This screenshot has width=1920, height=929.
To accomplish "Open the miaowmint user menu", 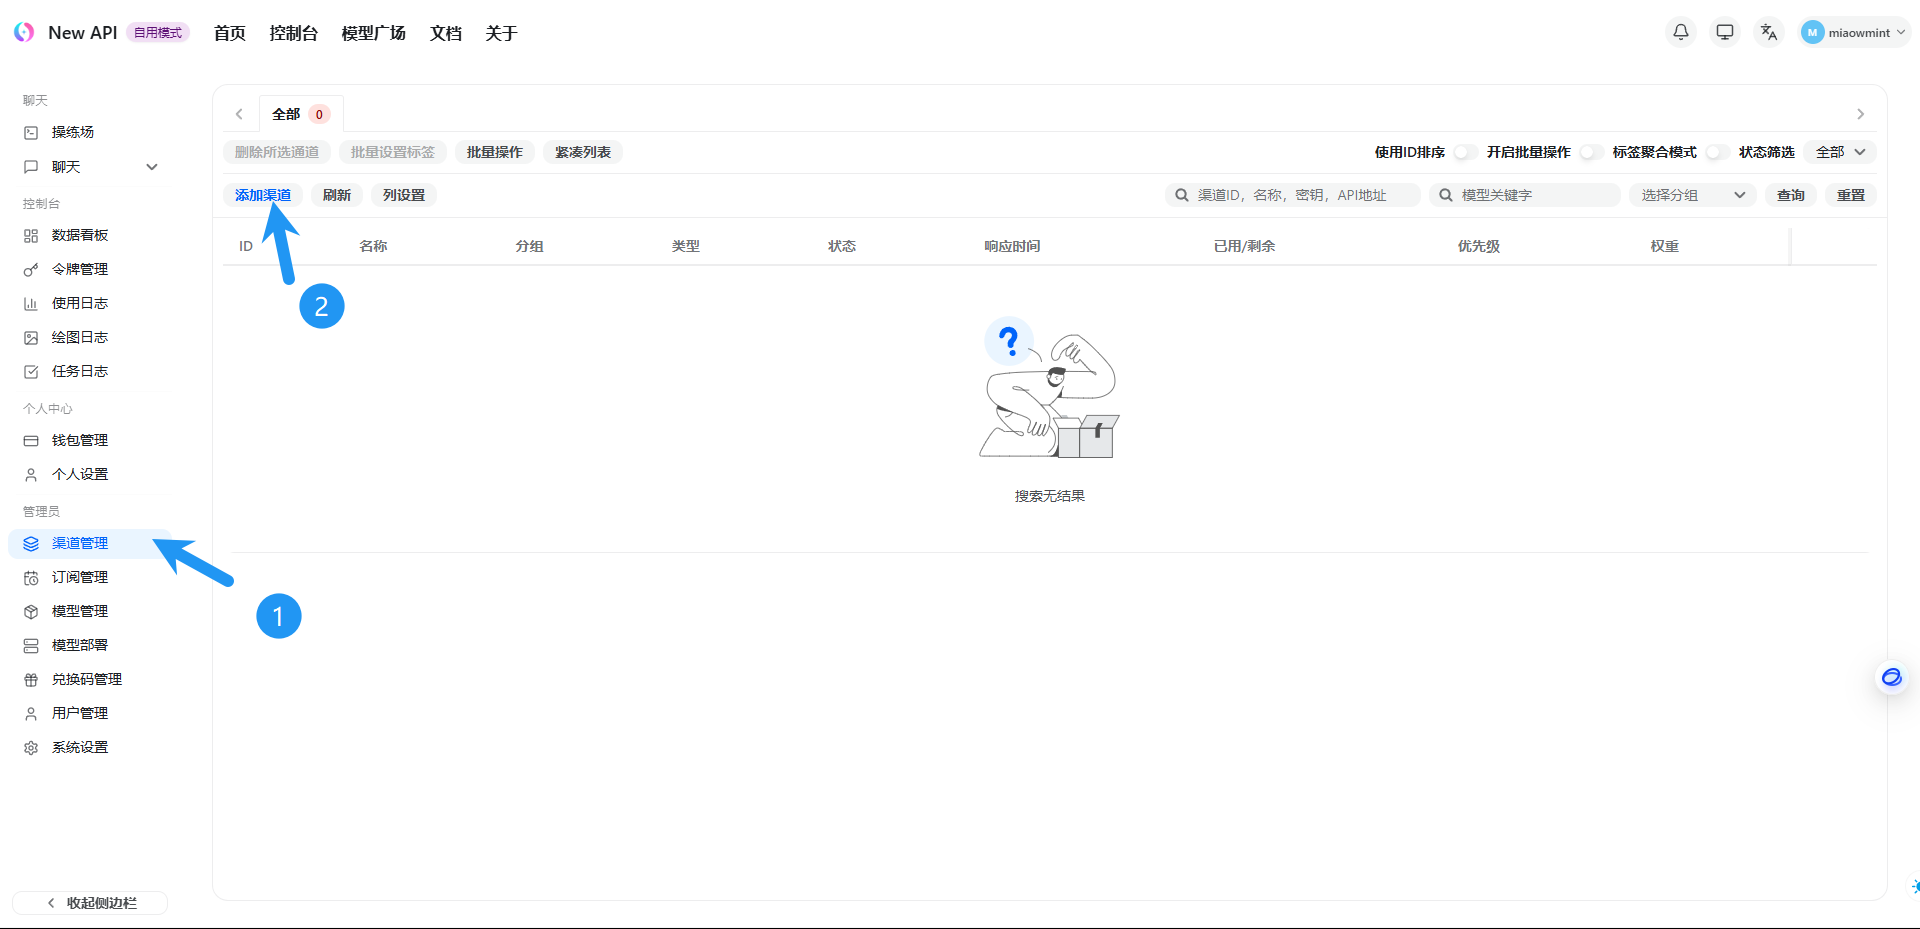I will (x=1855, y=32).
